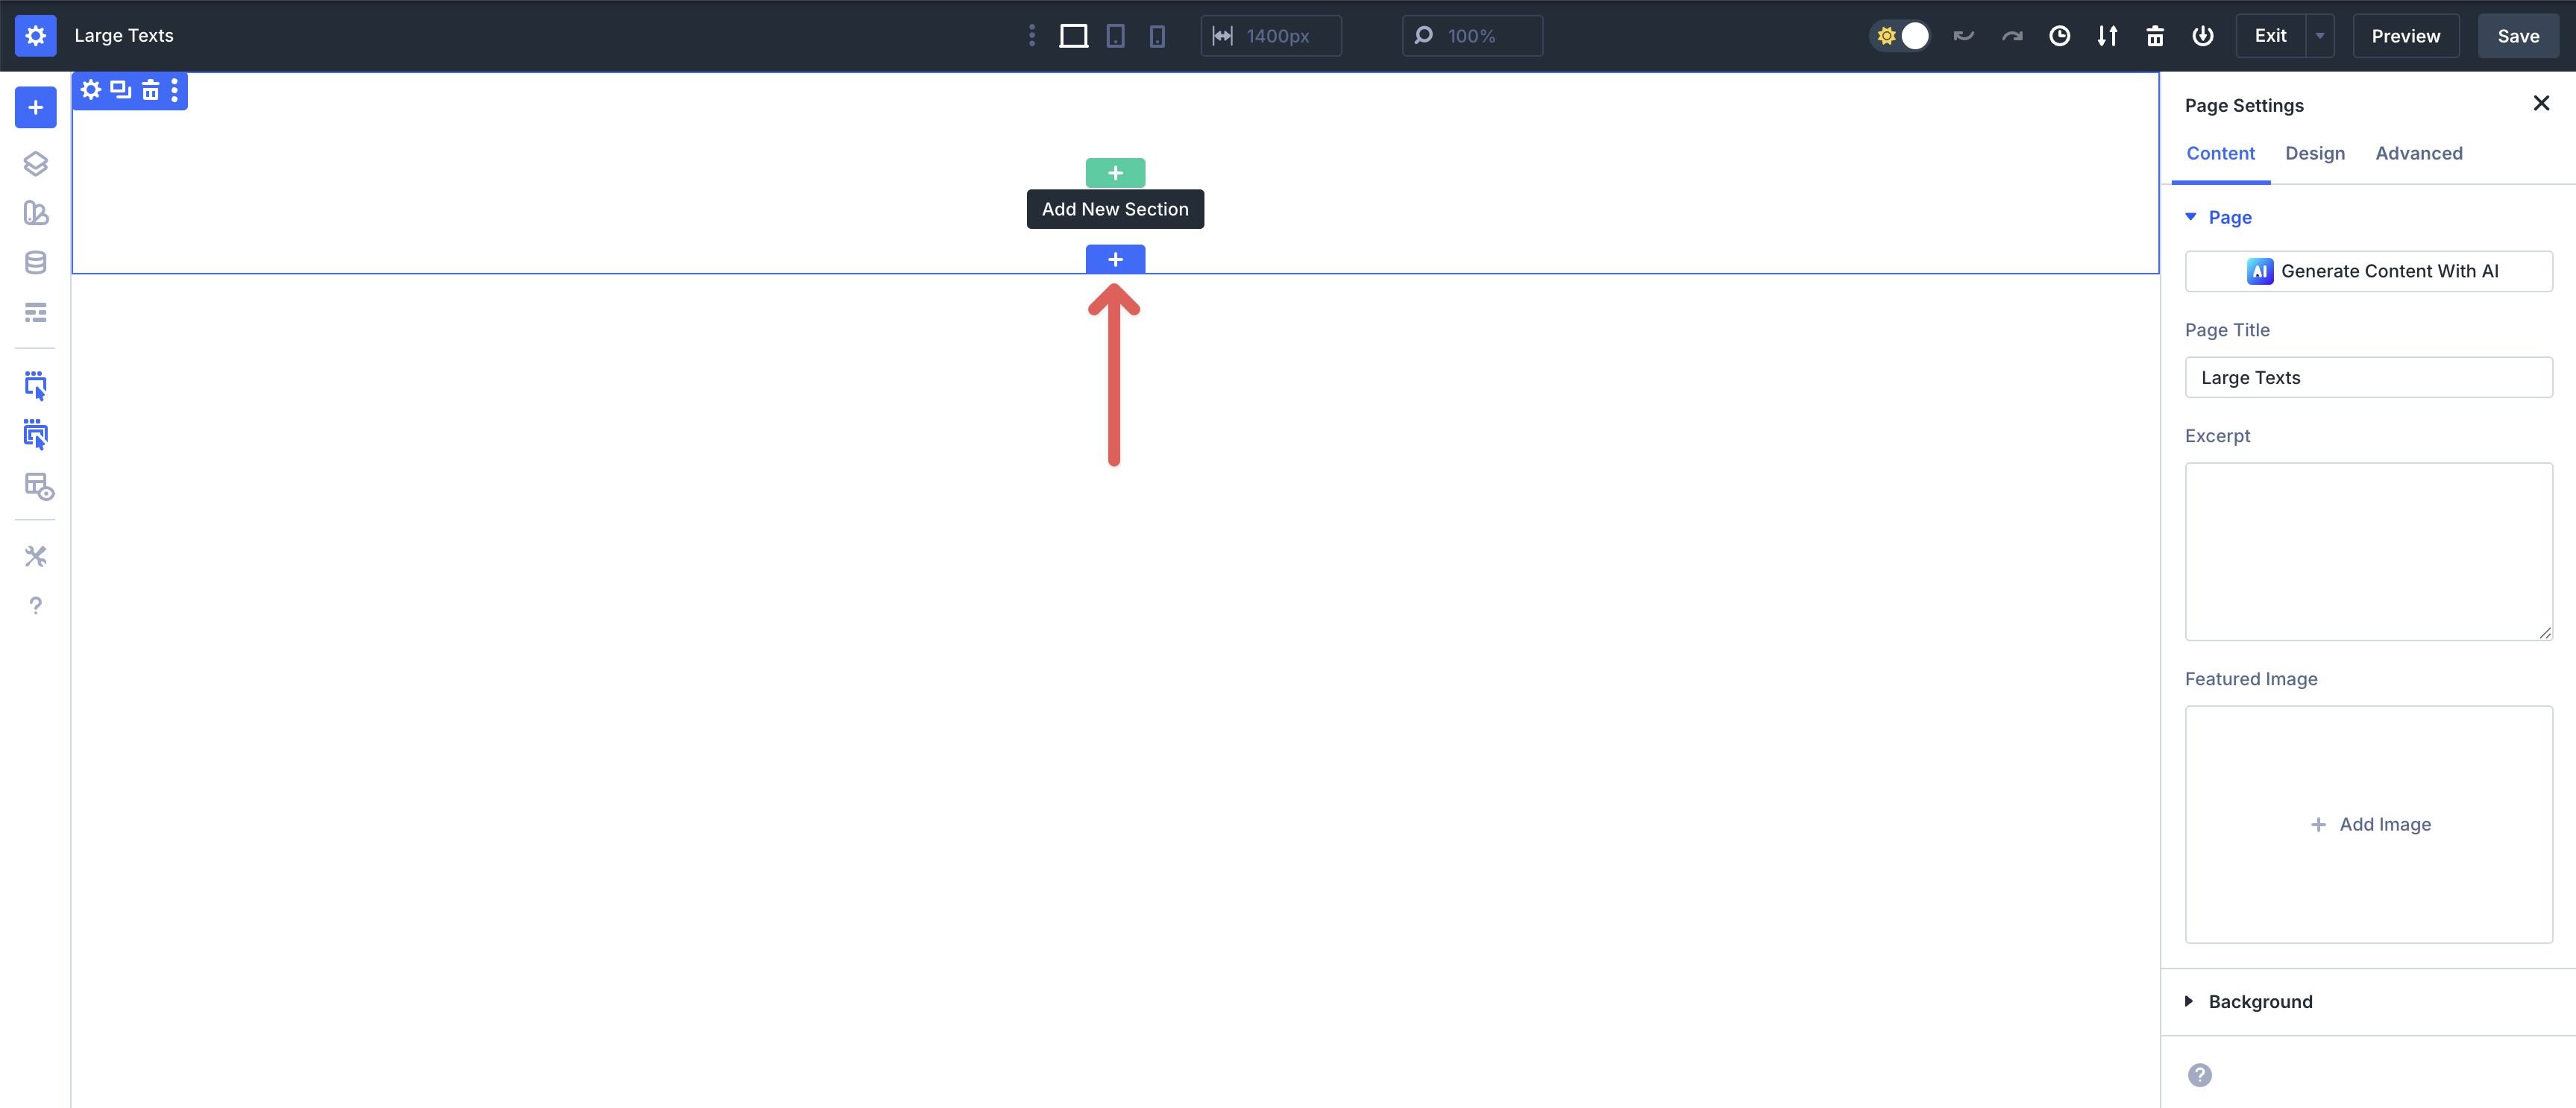Open the help question mark in the sidebar
Viewport: 2576px width, 1108px height.
pyautogui.click(x=36, y=605)
